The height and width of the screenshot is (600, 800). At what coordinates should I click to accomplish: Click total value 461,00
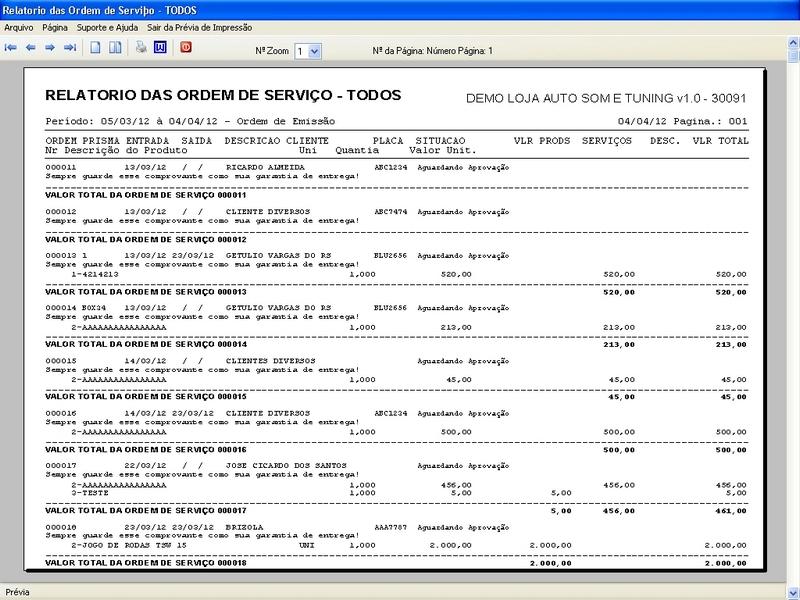coord(731,511)
